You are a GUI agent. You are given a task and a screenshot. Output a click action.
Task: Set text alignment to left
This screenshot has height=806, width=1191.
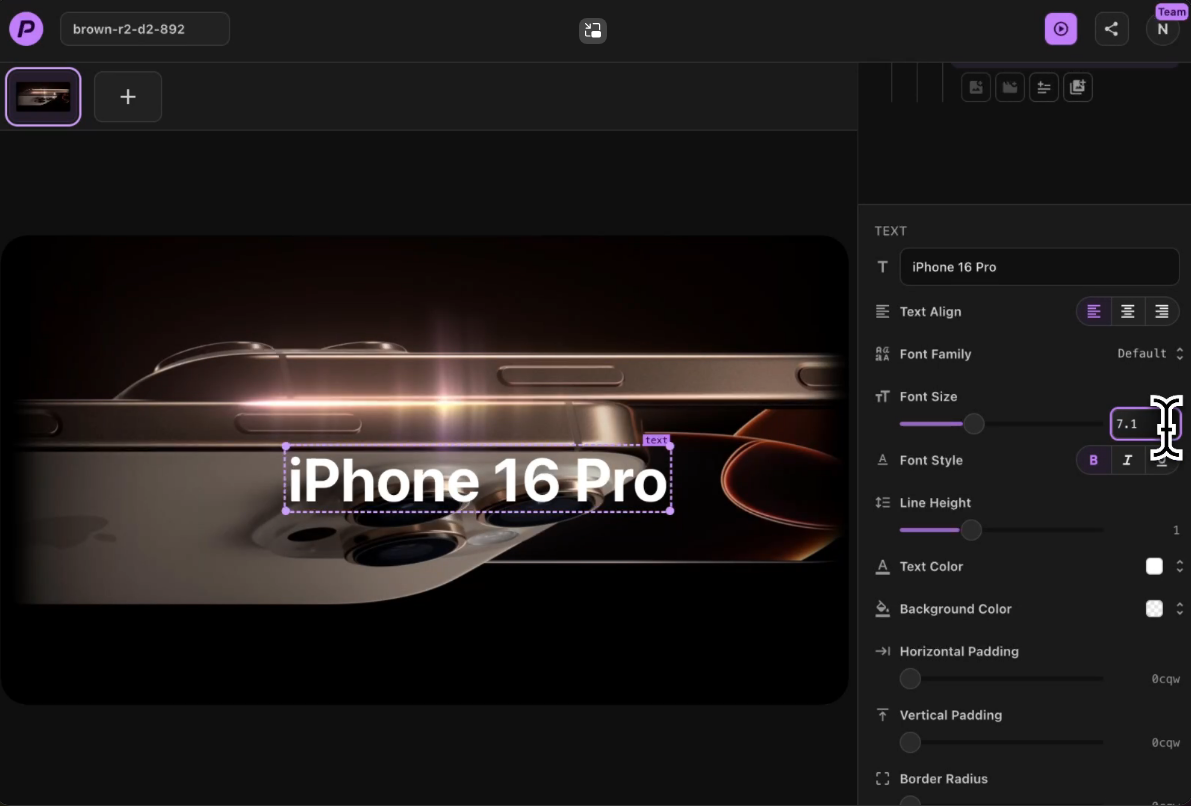pyautogui.click(x=1094, y=311)
